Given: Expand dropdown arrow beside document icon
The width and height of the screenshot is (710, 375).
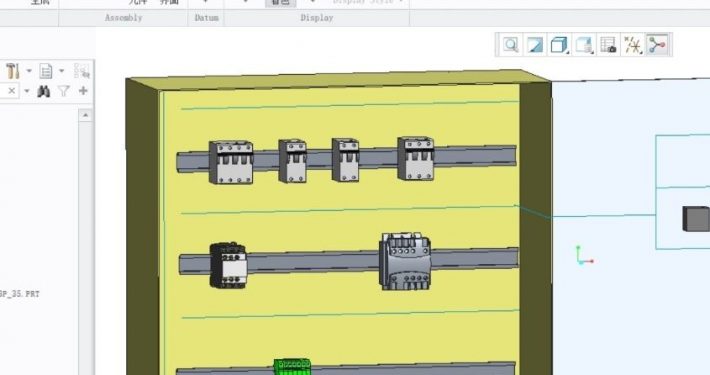Looking at the screenshot, I should point(62,71).
